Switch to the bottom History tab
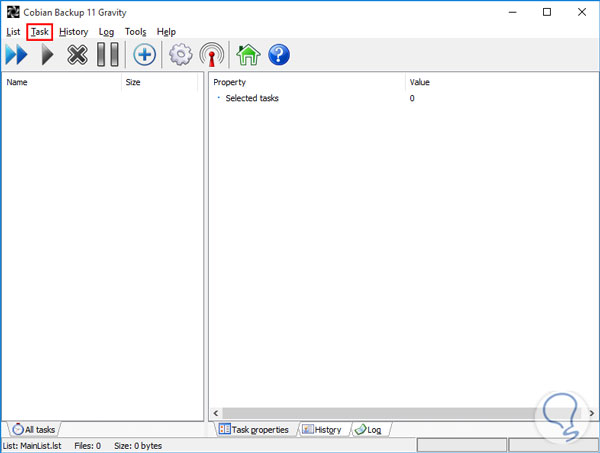 [x=323, y=430]
